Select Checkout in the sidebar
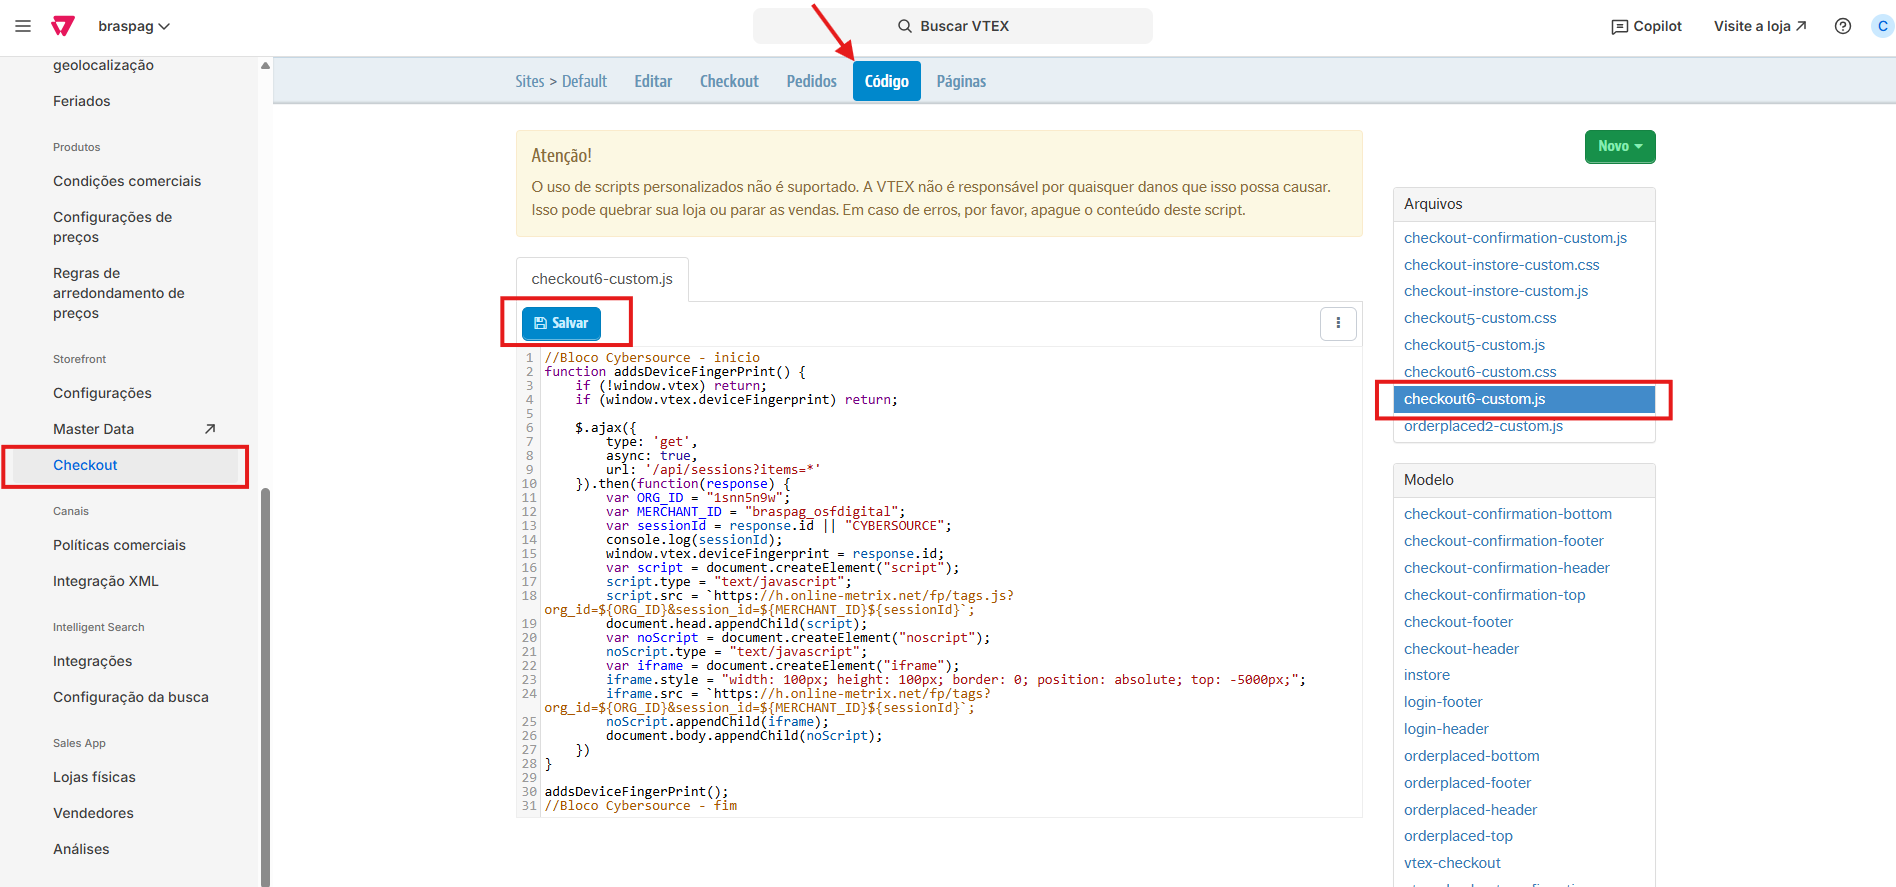The width and height of the screenshot is (1896, 887). point(85,465)
